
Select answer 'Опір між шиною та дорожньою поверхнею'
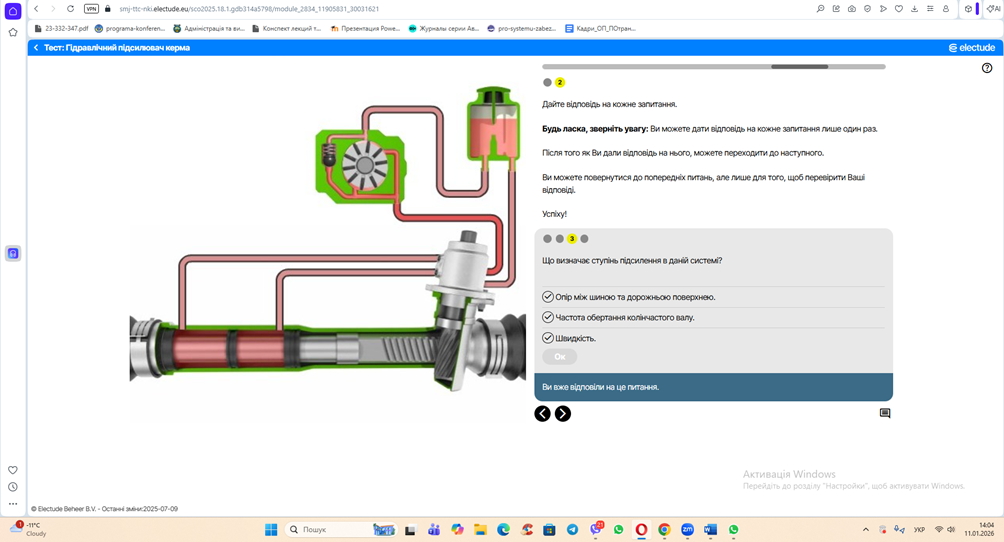coord(548,297)
